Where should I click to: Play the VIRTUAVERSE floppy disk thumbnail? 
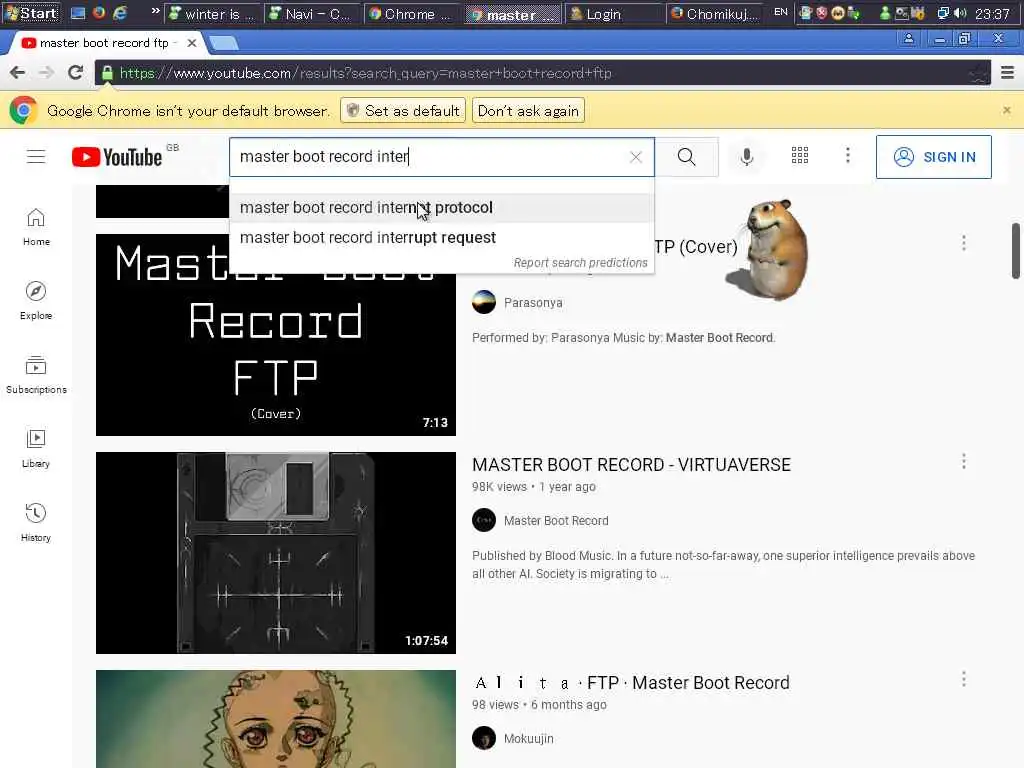point(276,552)
